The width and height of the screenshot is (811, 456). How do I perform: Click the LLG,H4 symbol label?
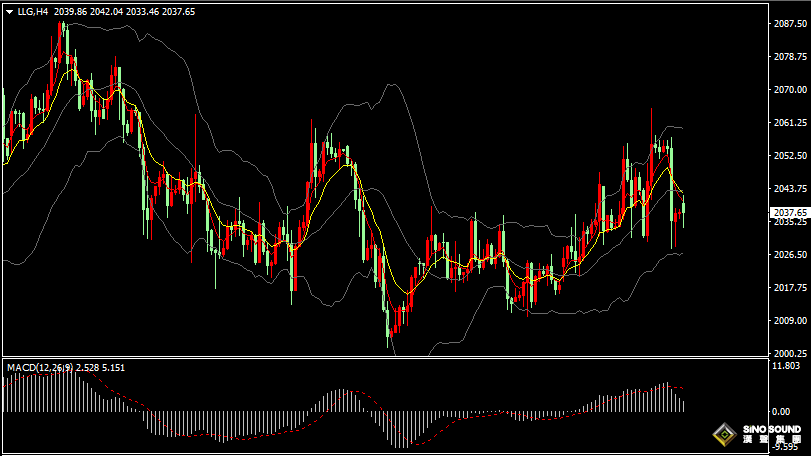point(34,12)
